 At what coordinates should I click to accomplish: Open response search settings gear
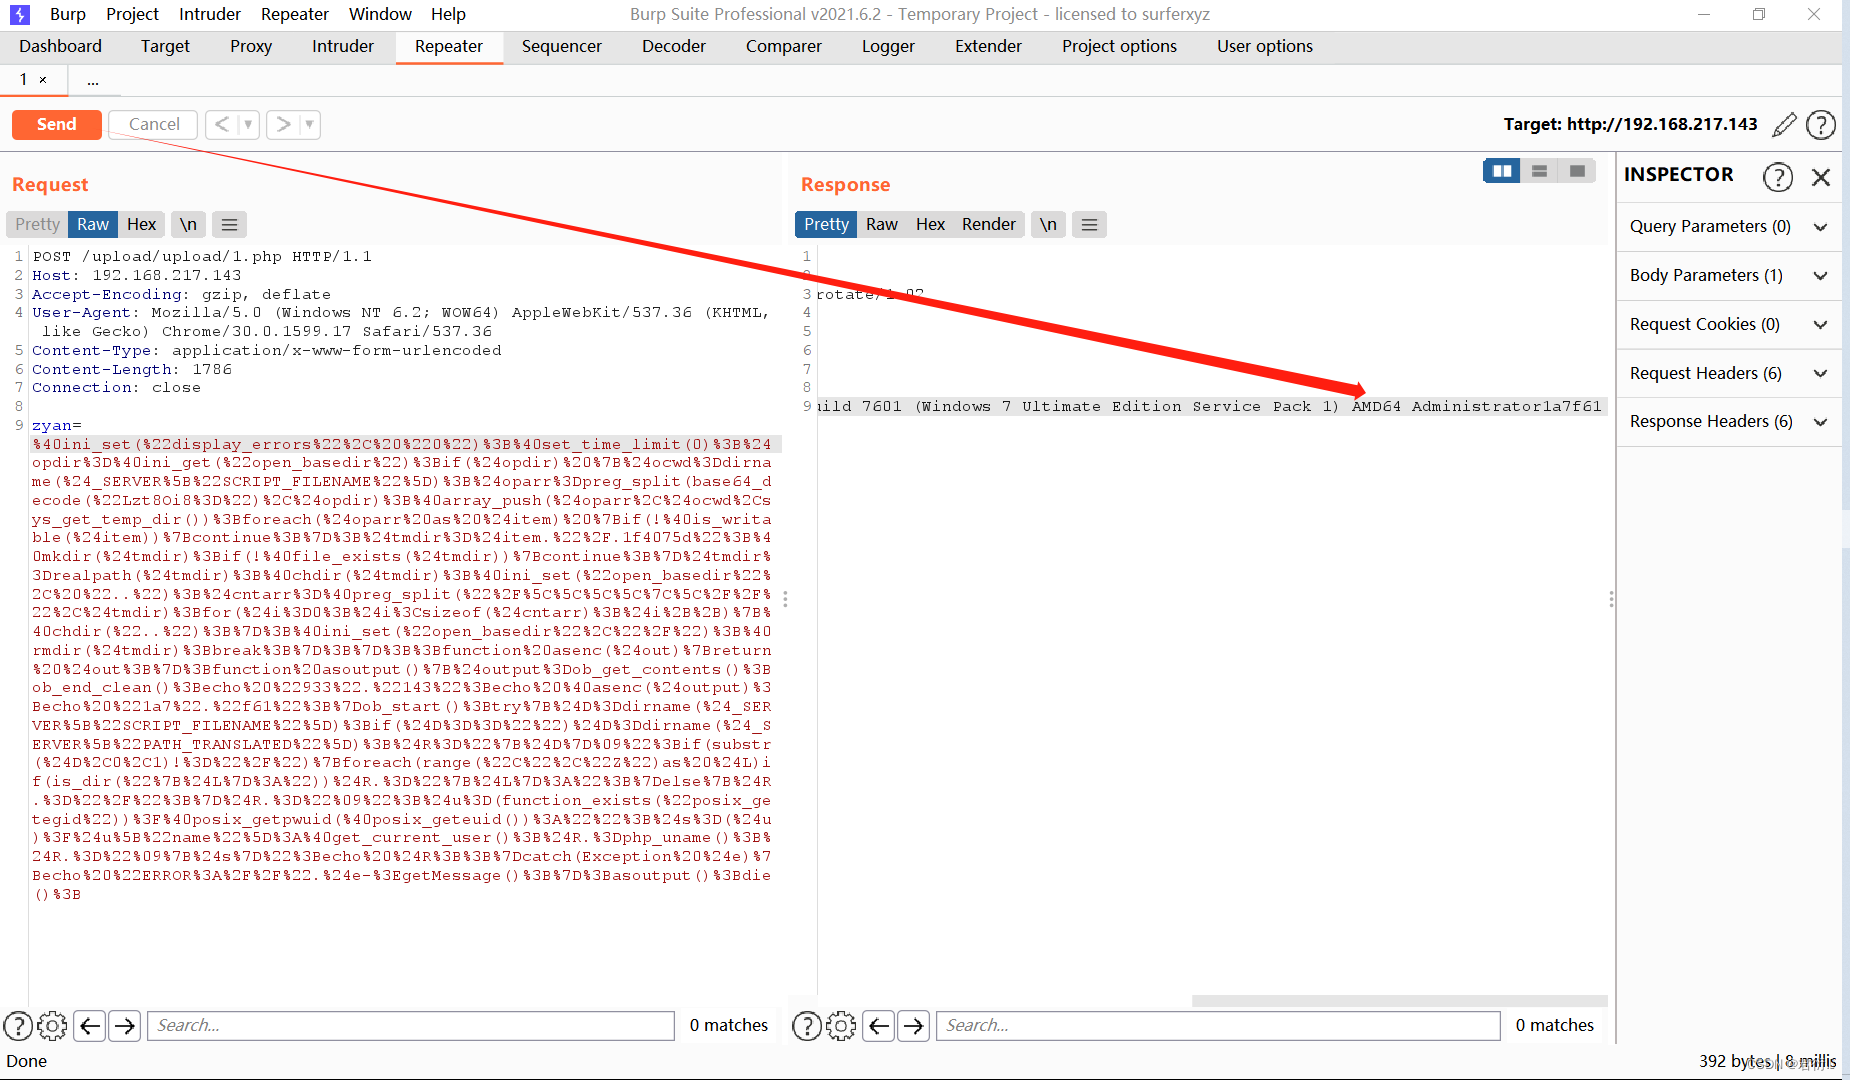click(x=841, y=1025)
